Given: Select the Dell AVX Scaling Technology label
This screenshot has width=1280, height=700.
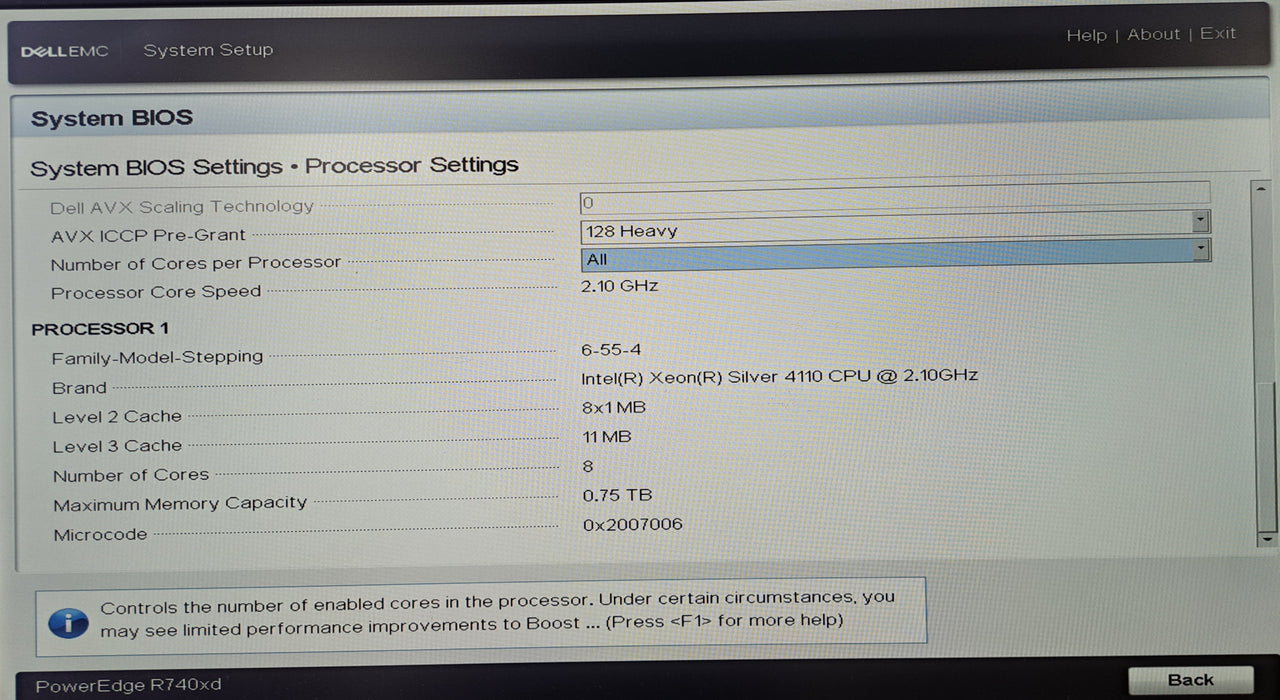Looking at the screenshot, I should click(182, 207).
